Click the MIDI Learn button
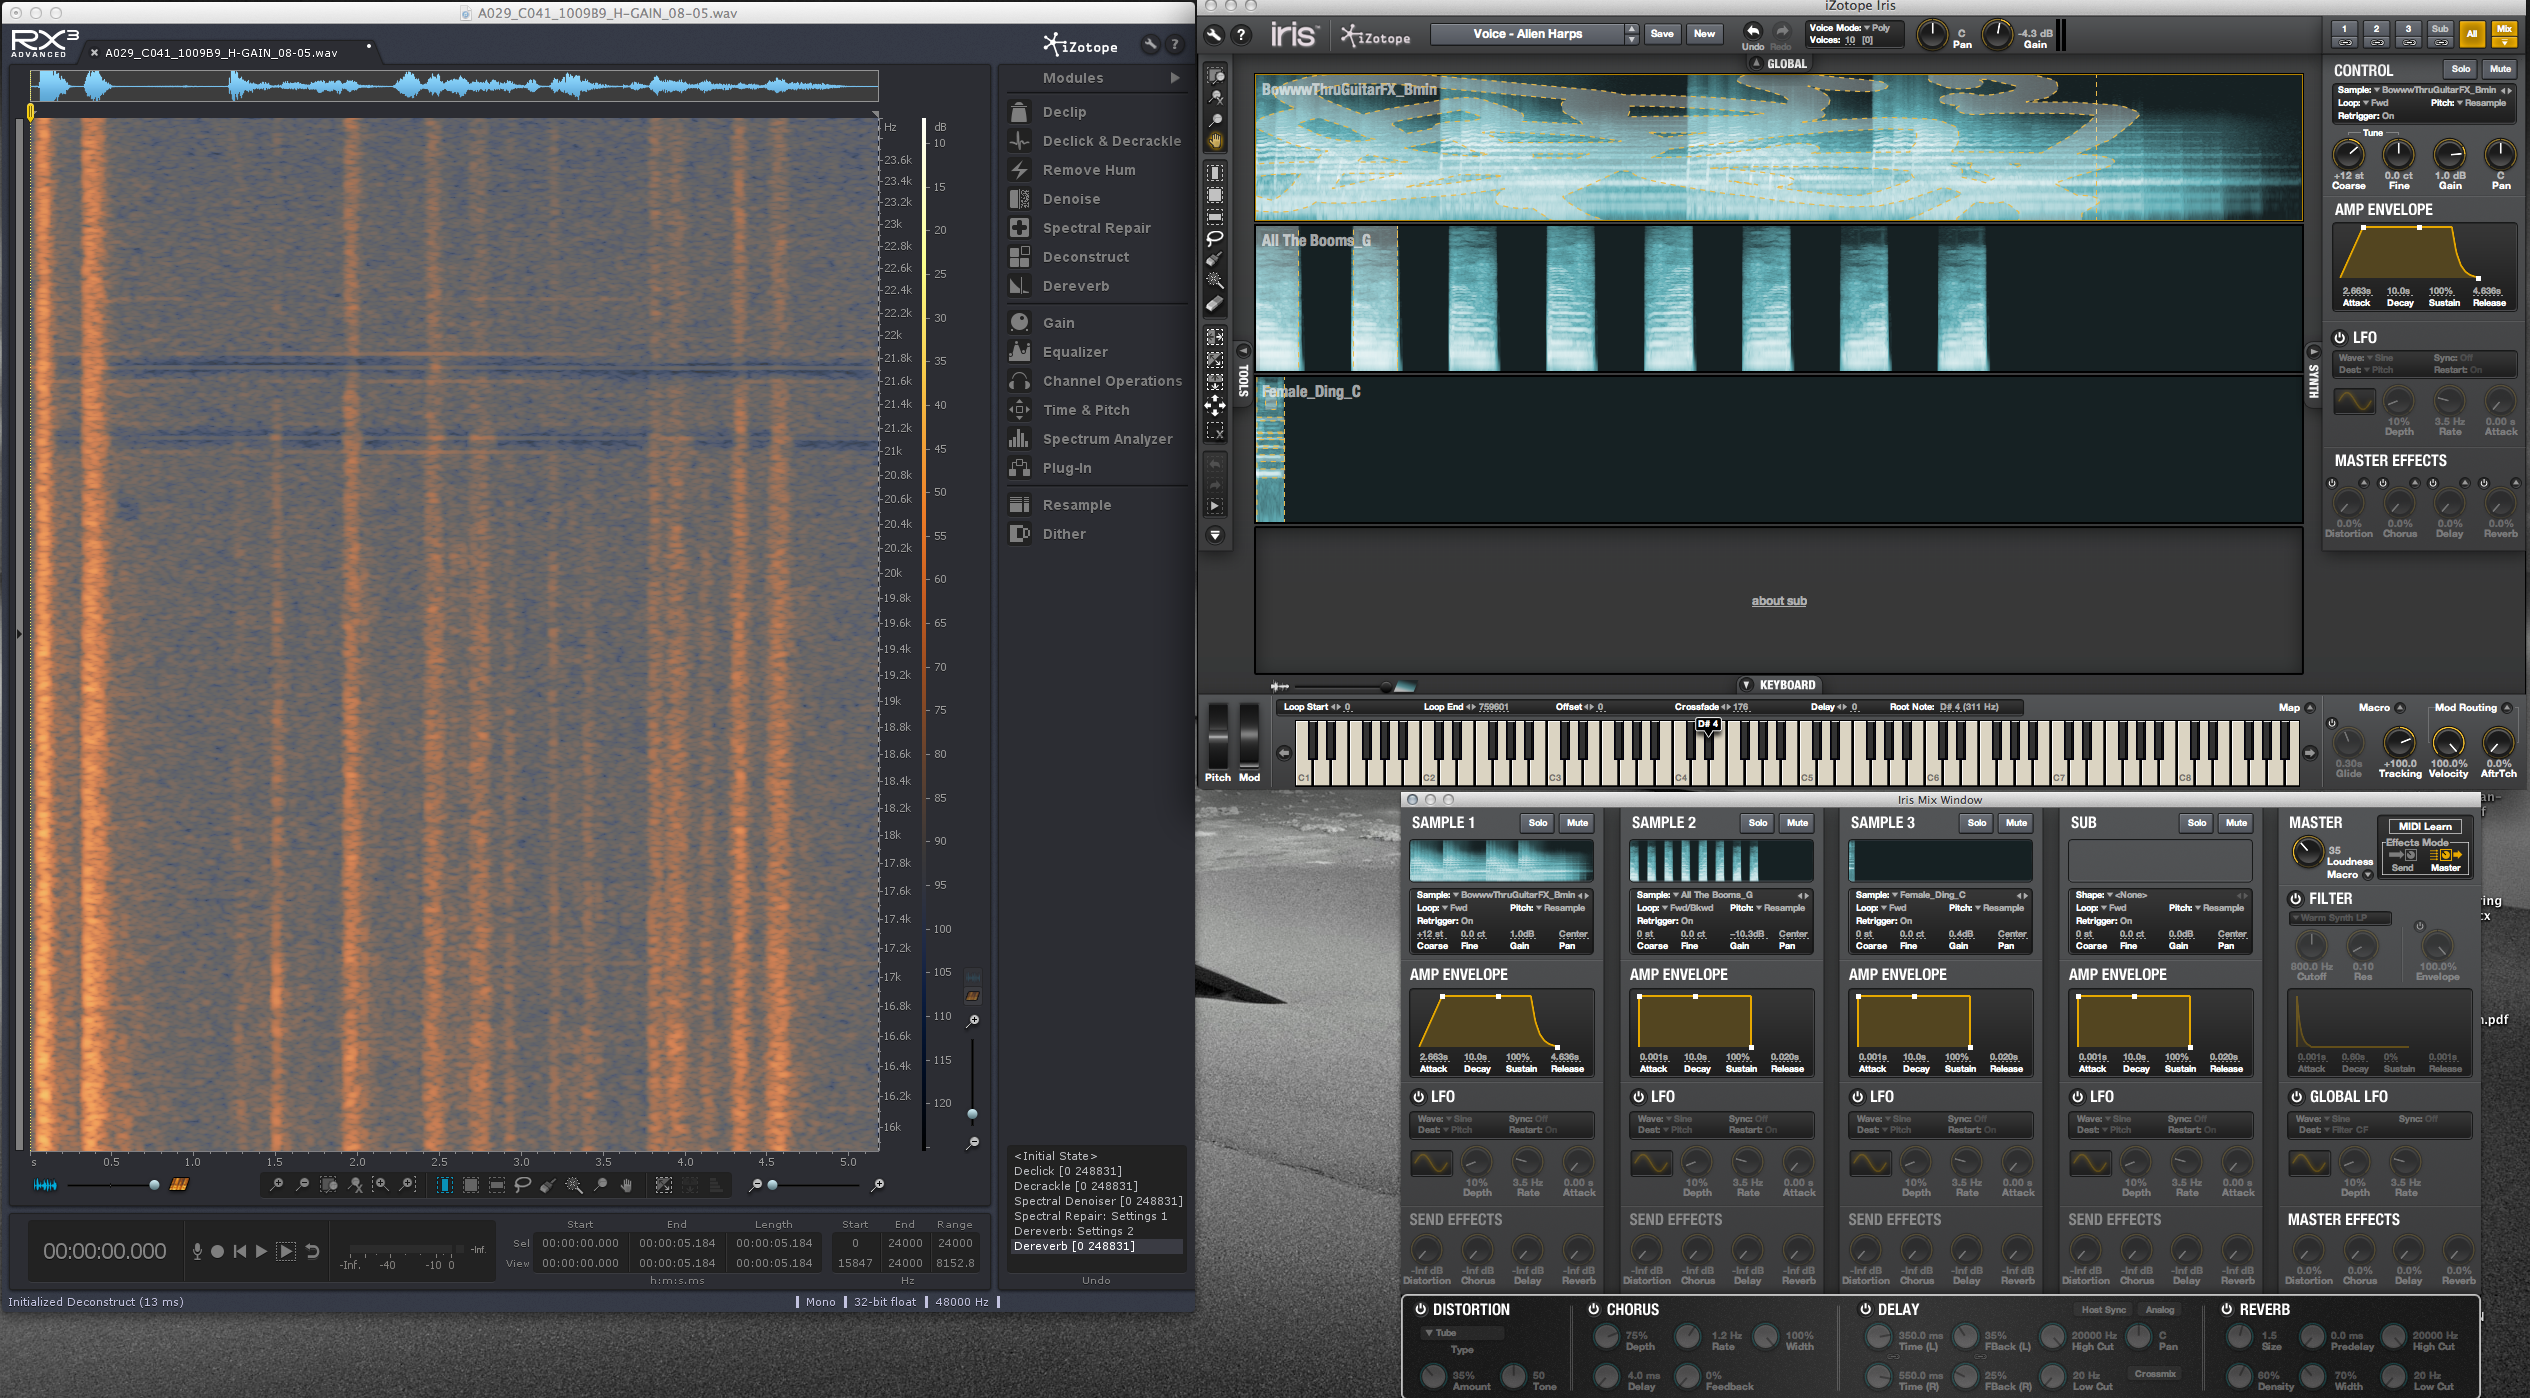 2425,826
